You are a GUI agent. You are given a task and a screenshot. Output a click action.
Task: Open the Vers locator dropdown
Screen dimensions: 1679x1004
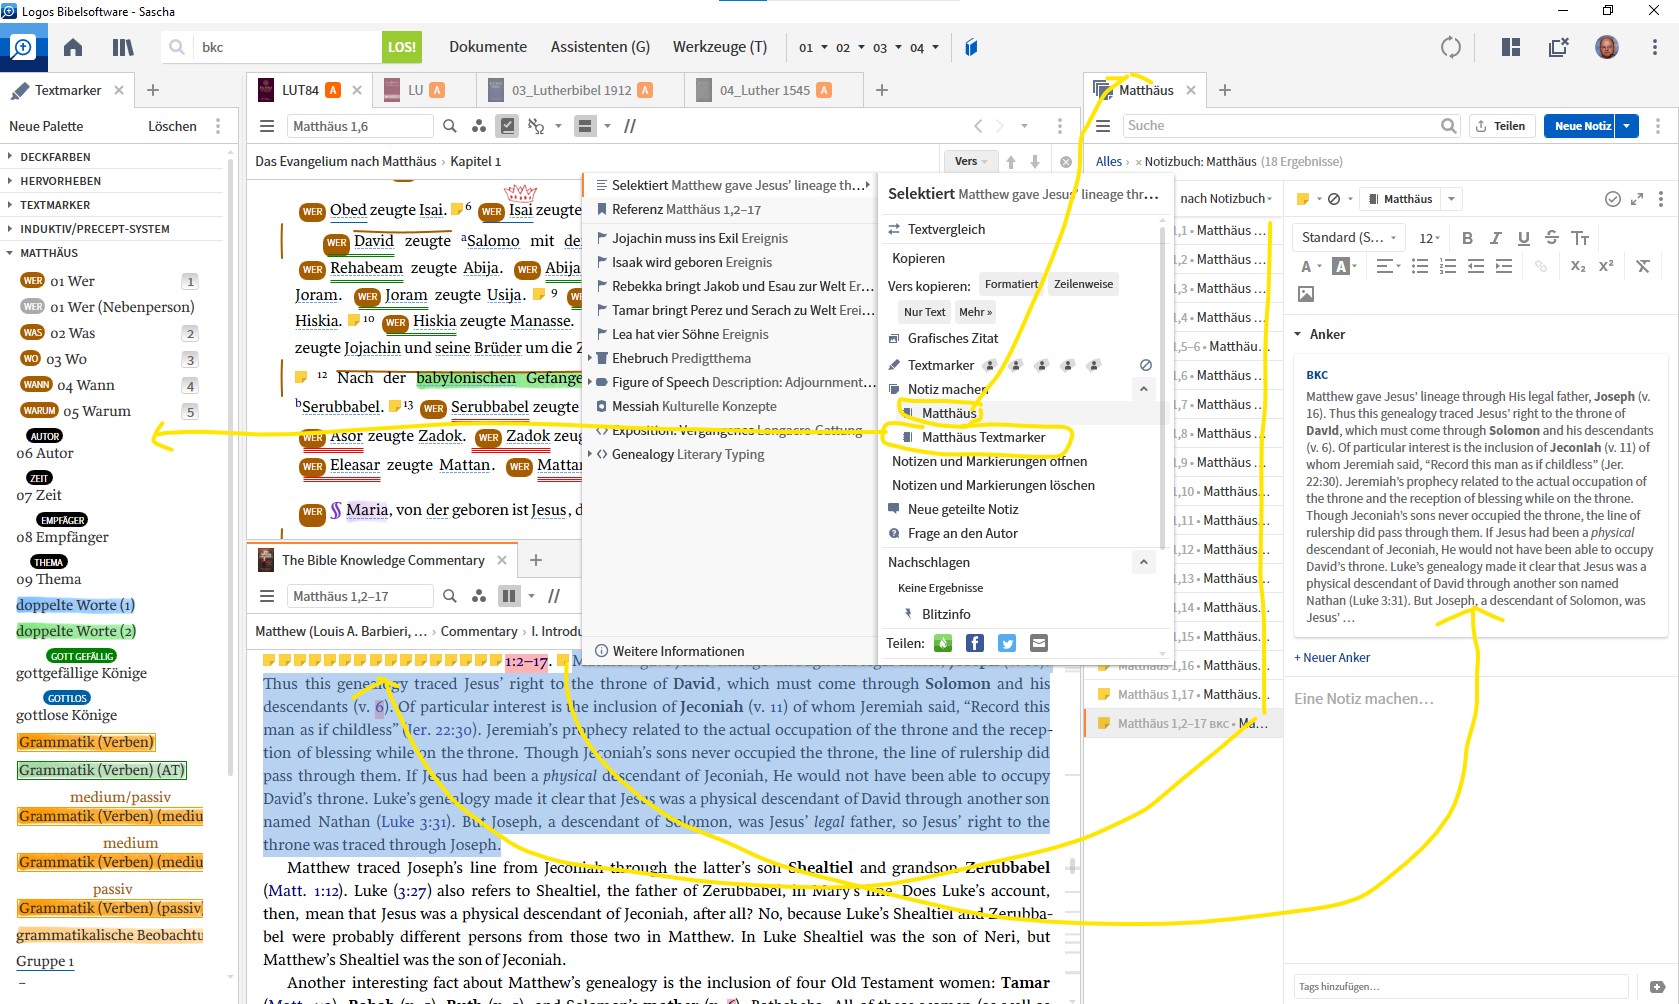tap(970, 161)
